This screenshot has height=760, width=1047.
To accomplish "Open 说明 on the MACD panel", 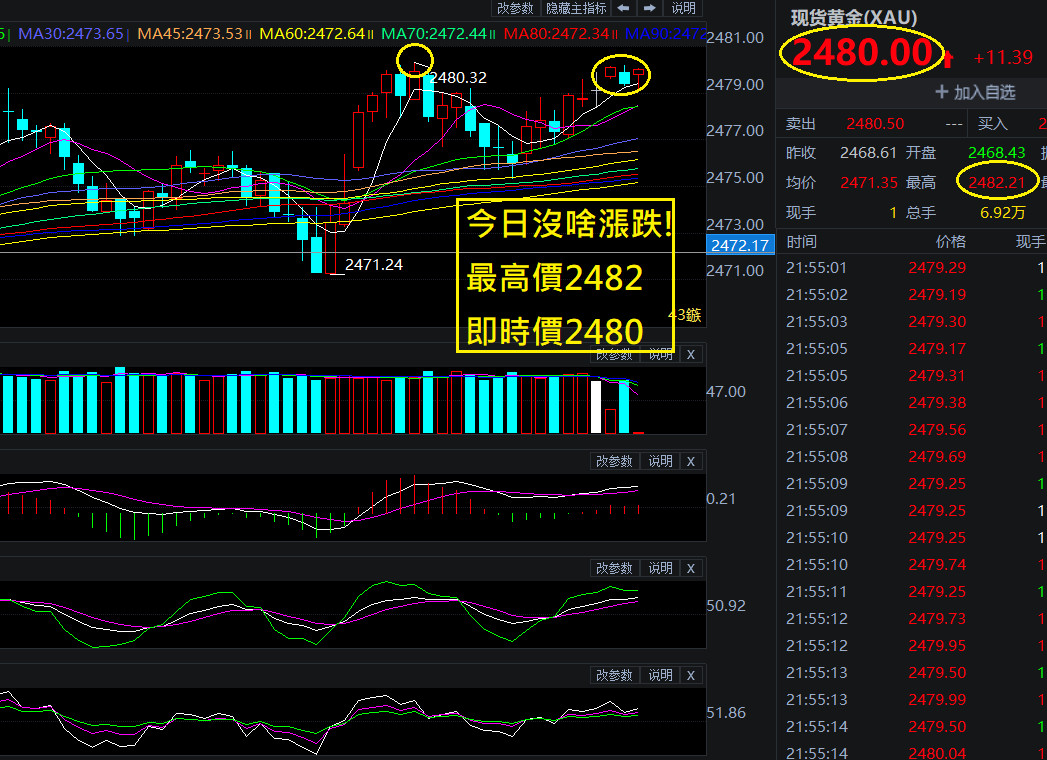I will [x=660, y=461].
